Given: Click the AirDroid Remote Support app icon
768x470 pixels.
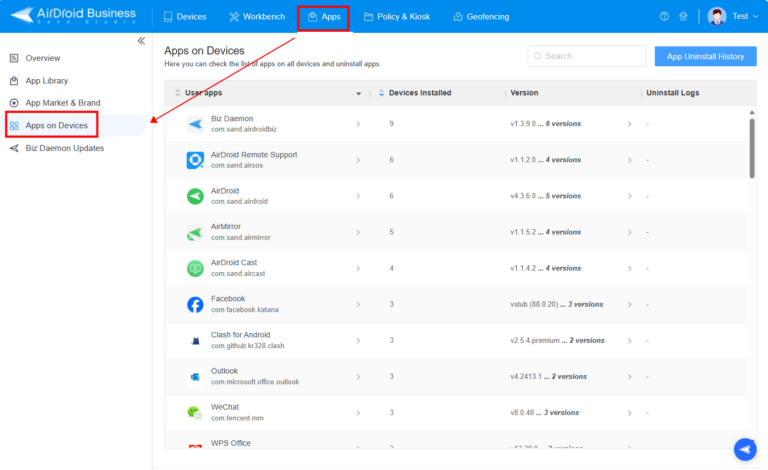Looking at the screenshot, I should point(195,160).
